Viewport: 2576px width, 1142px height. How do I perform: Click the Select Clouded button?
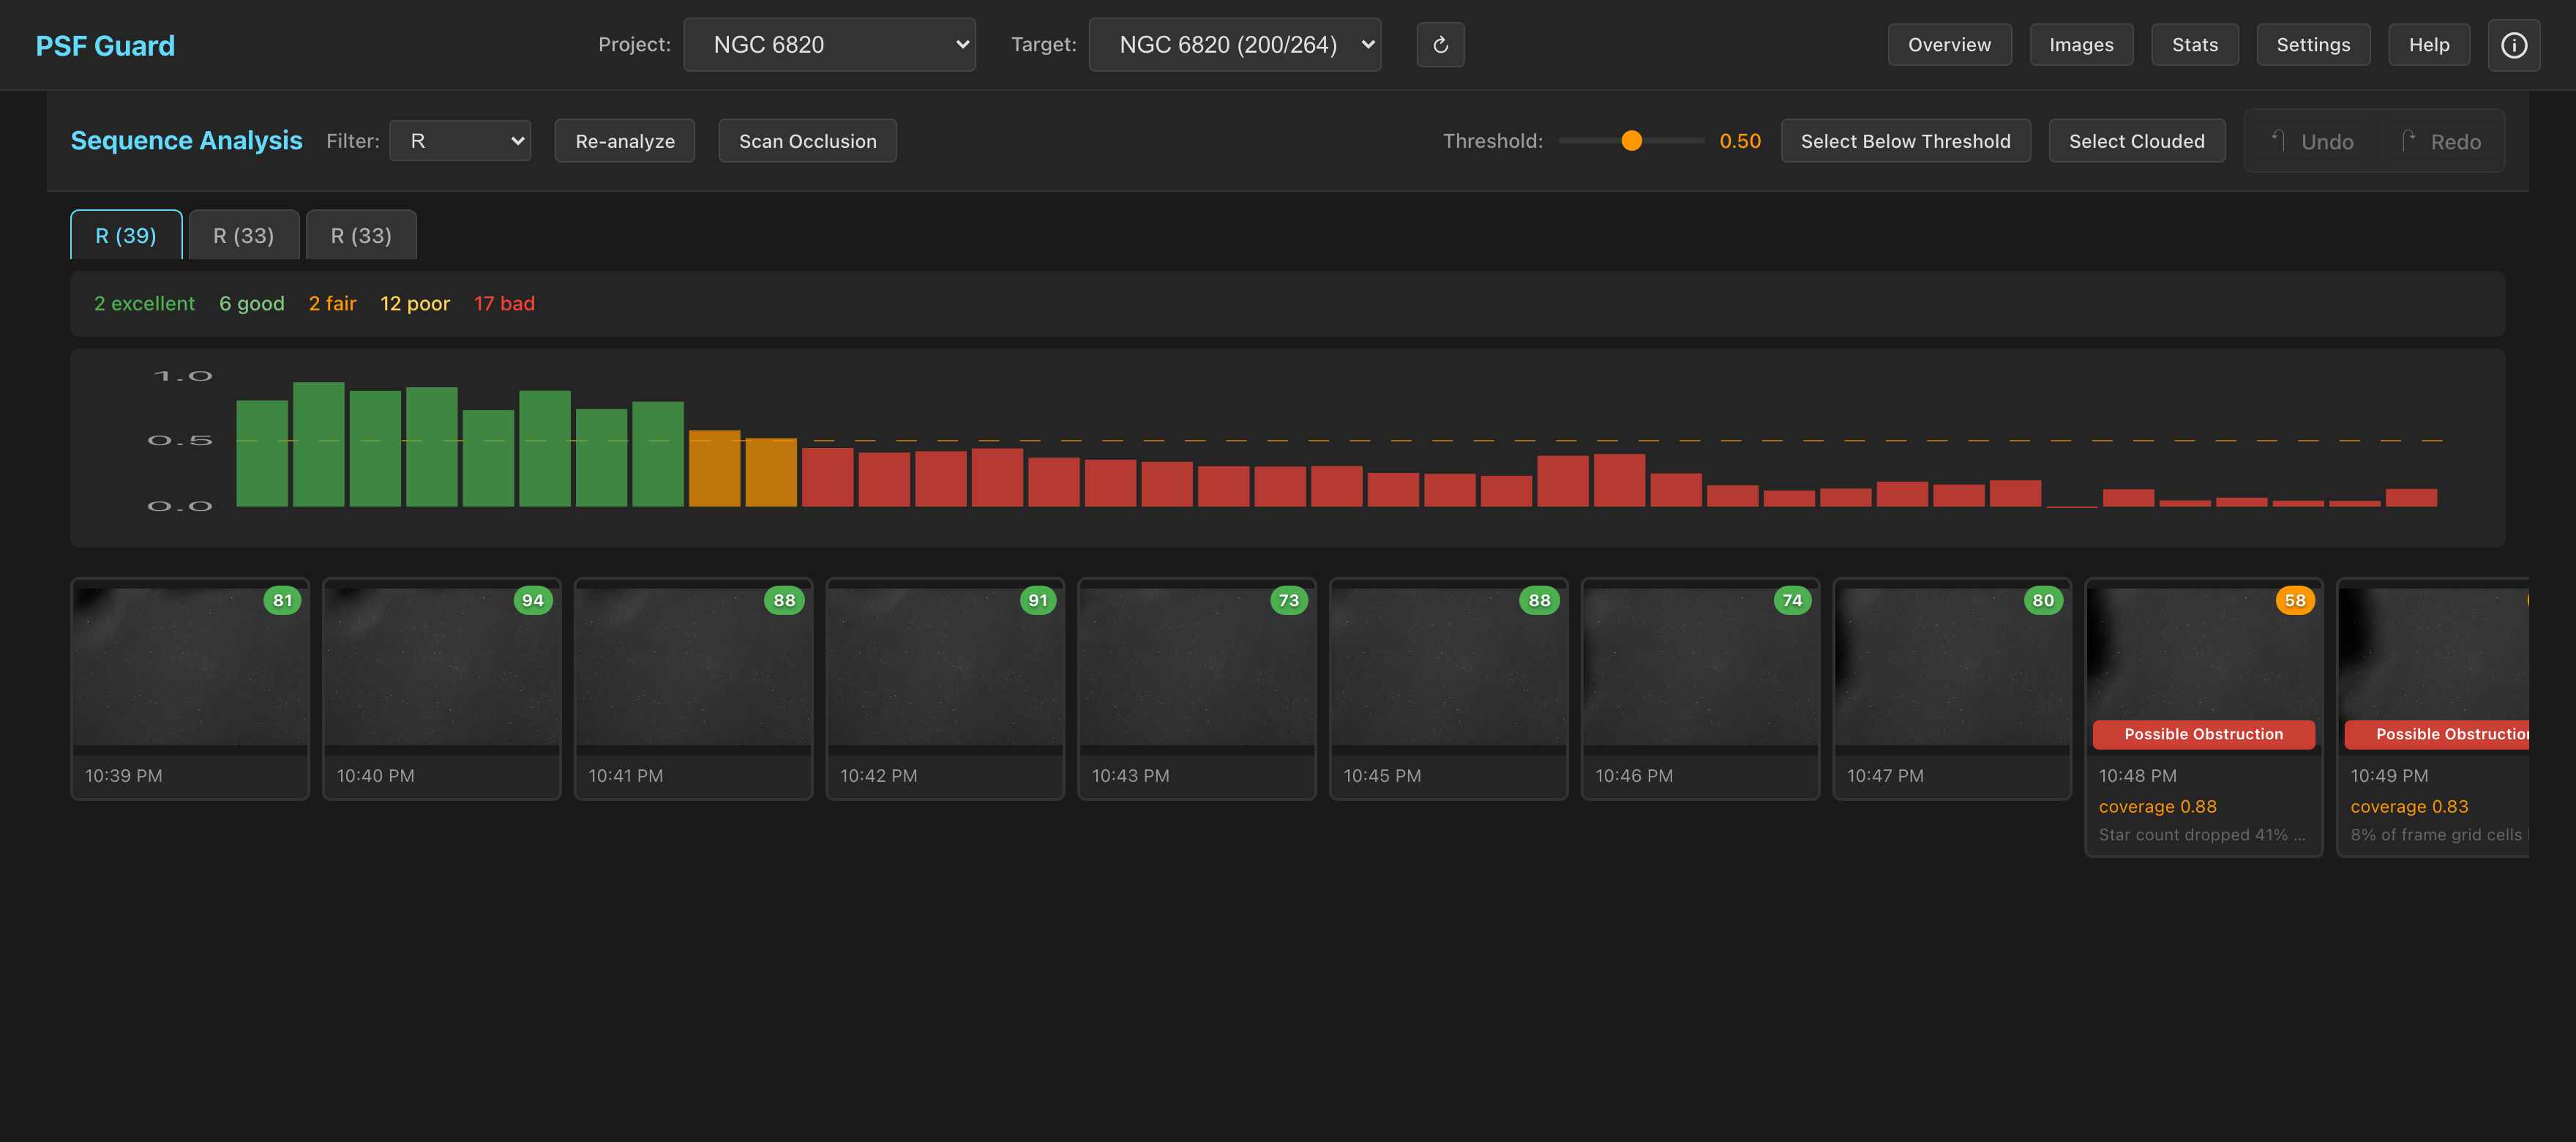pos(2136,141)
